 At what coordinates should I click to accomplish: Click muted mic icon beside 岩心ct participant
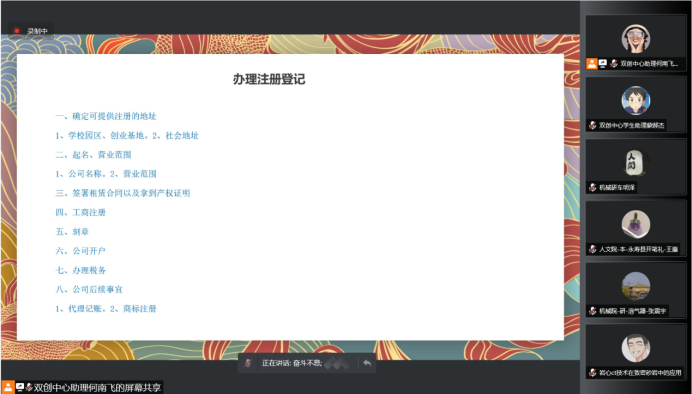coord(593,373)
